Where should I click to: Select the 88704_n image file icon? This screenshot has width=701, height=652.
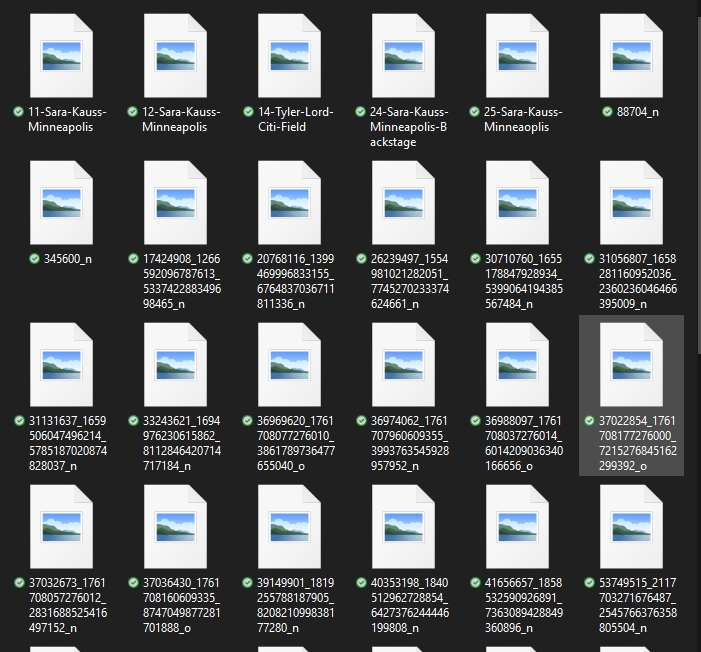pyautogui.click(x=631, y=55)
